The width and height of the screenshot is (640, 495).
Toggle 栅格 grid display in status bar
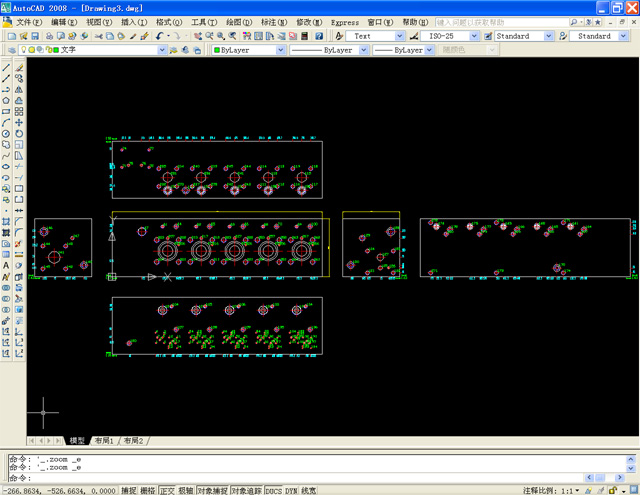point(148,491)
